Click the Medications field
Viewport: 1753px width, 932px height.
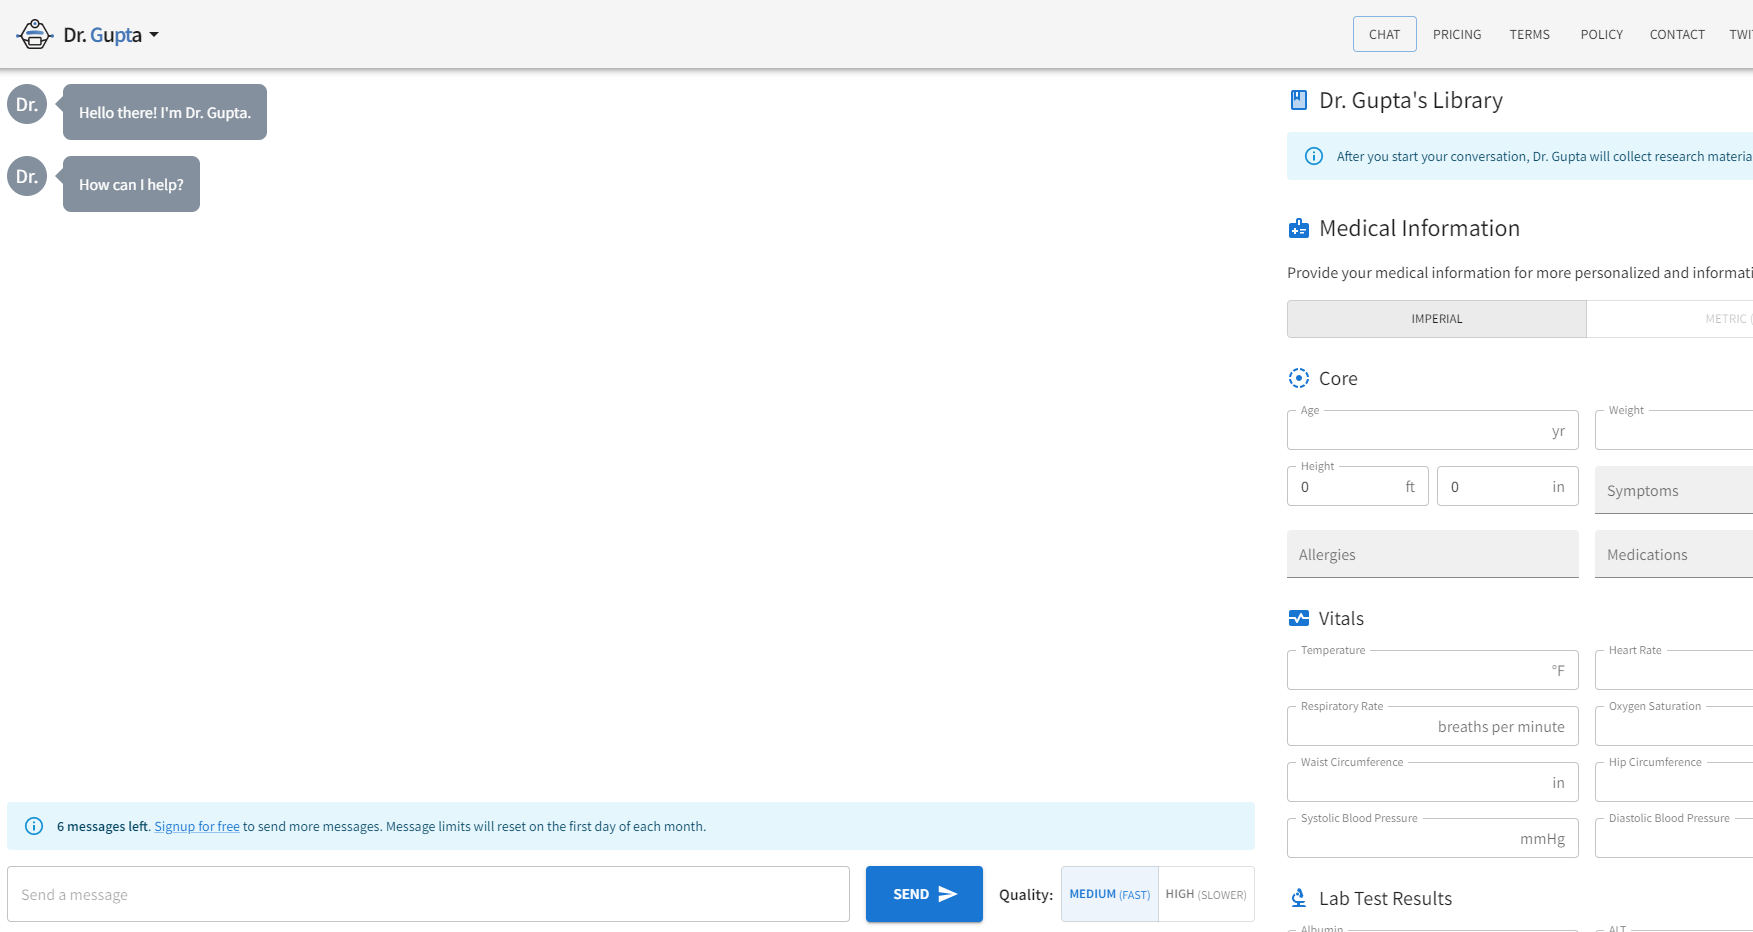point(1674,554)
